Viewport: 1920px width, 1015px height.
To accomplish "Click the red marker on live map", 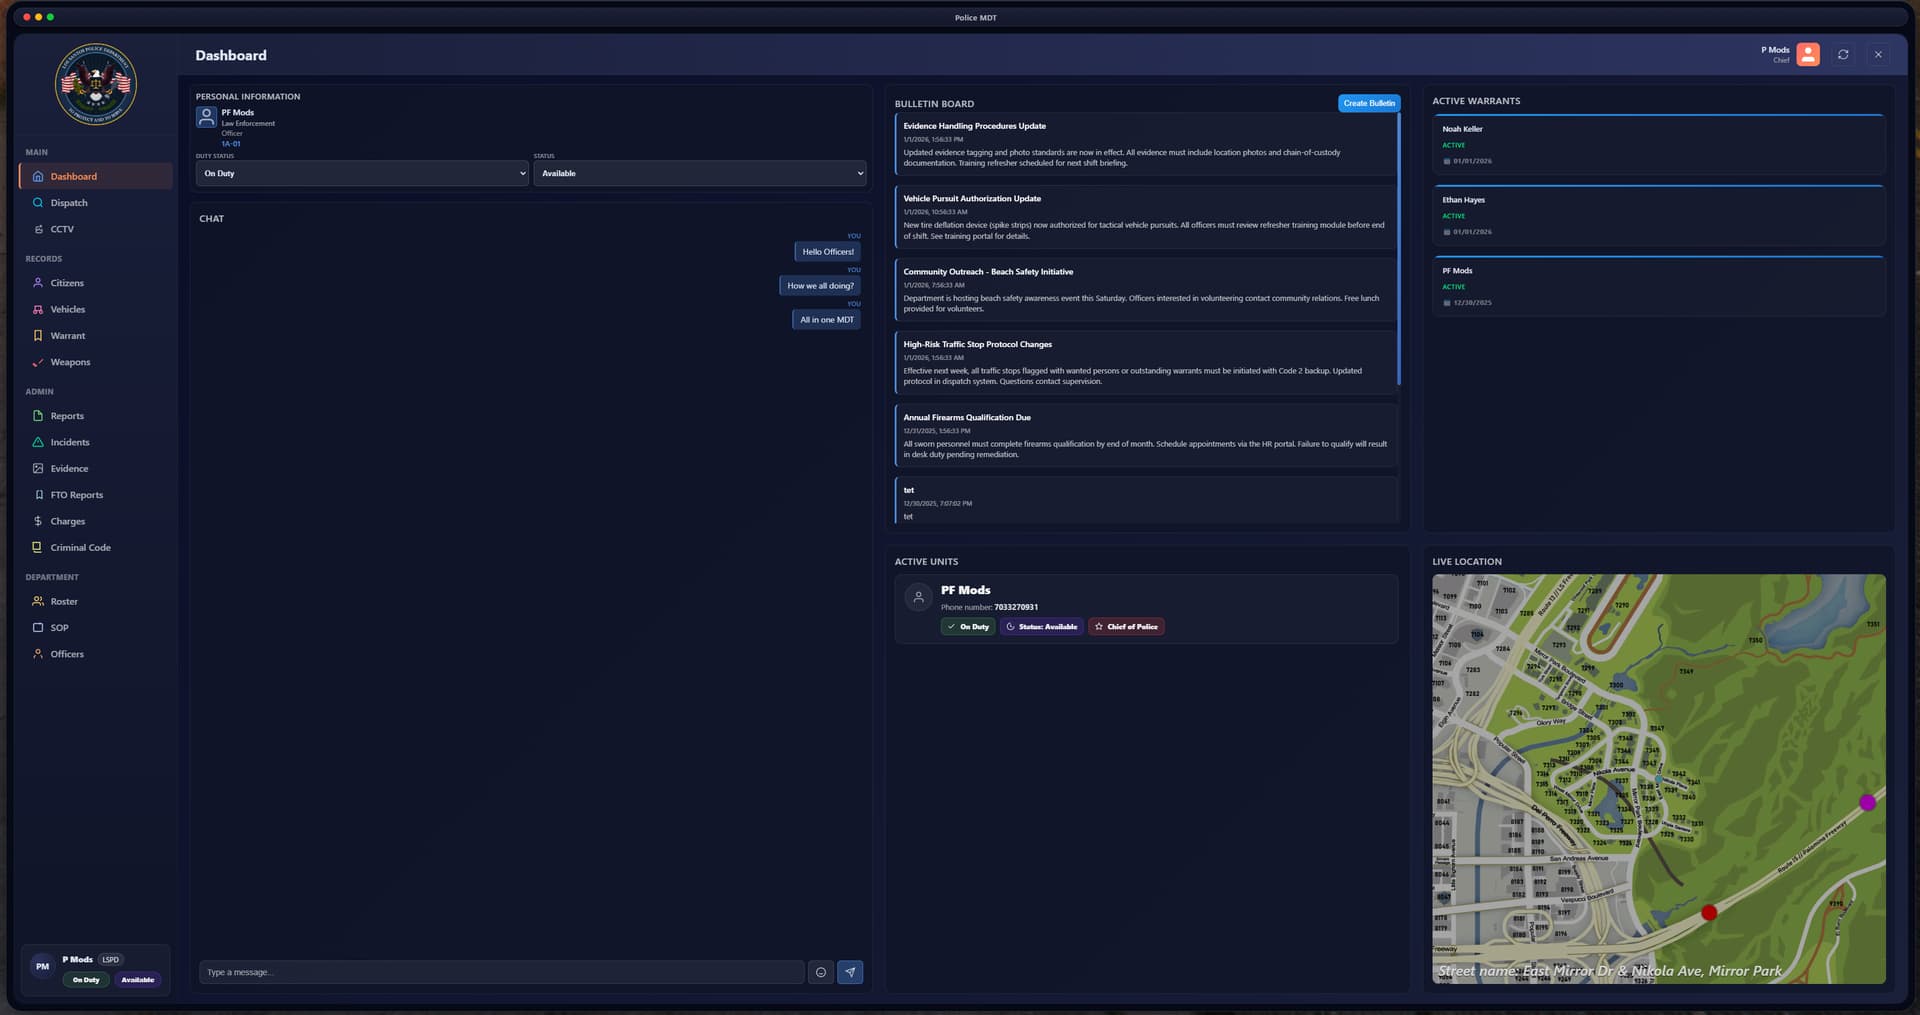I will pyautogui.click(x=1709, y=912).
